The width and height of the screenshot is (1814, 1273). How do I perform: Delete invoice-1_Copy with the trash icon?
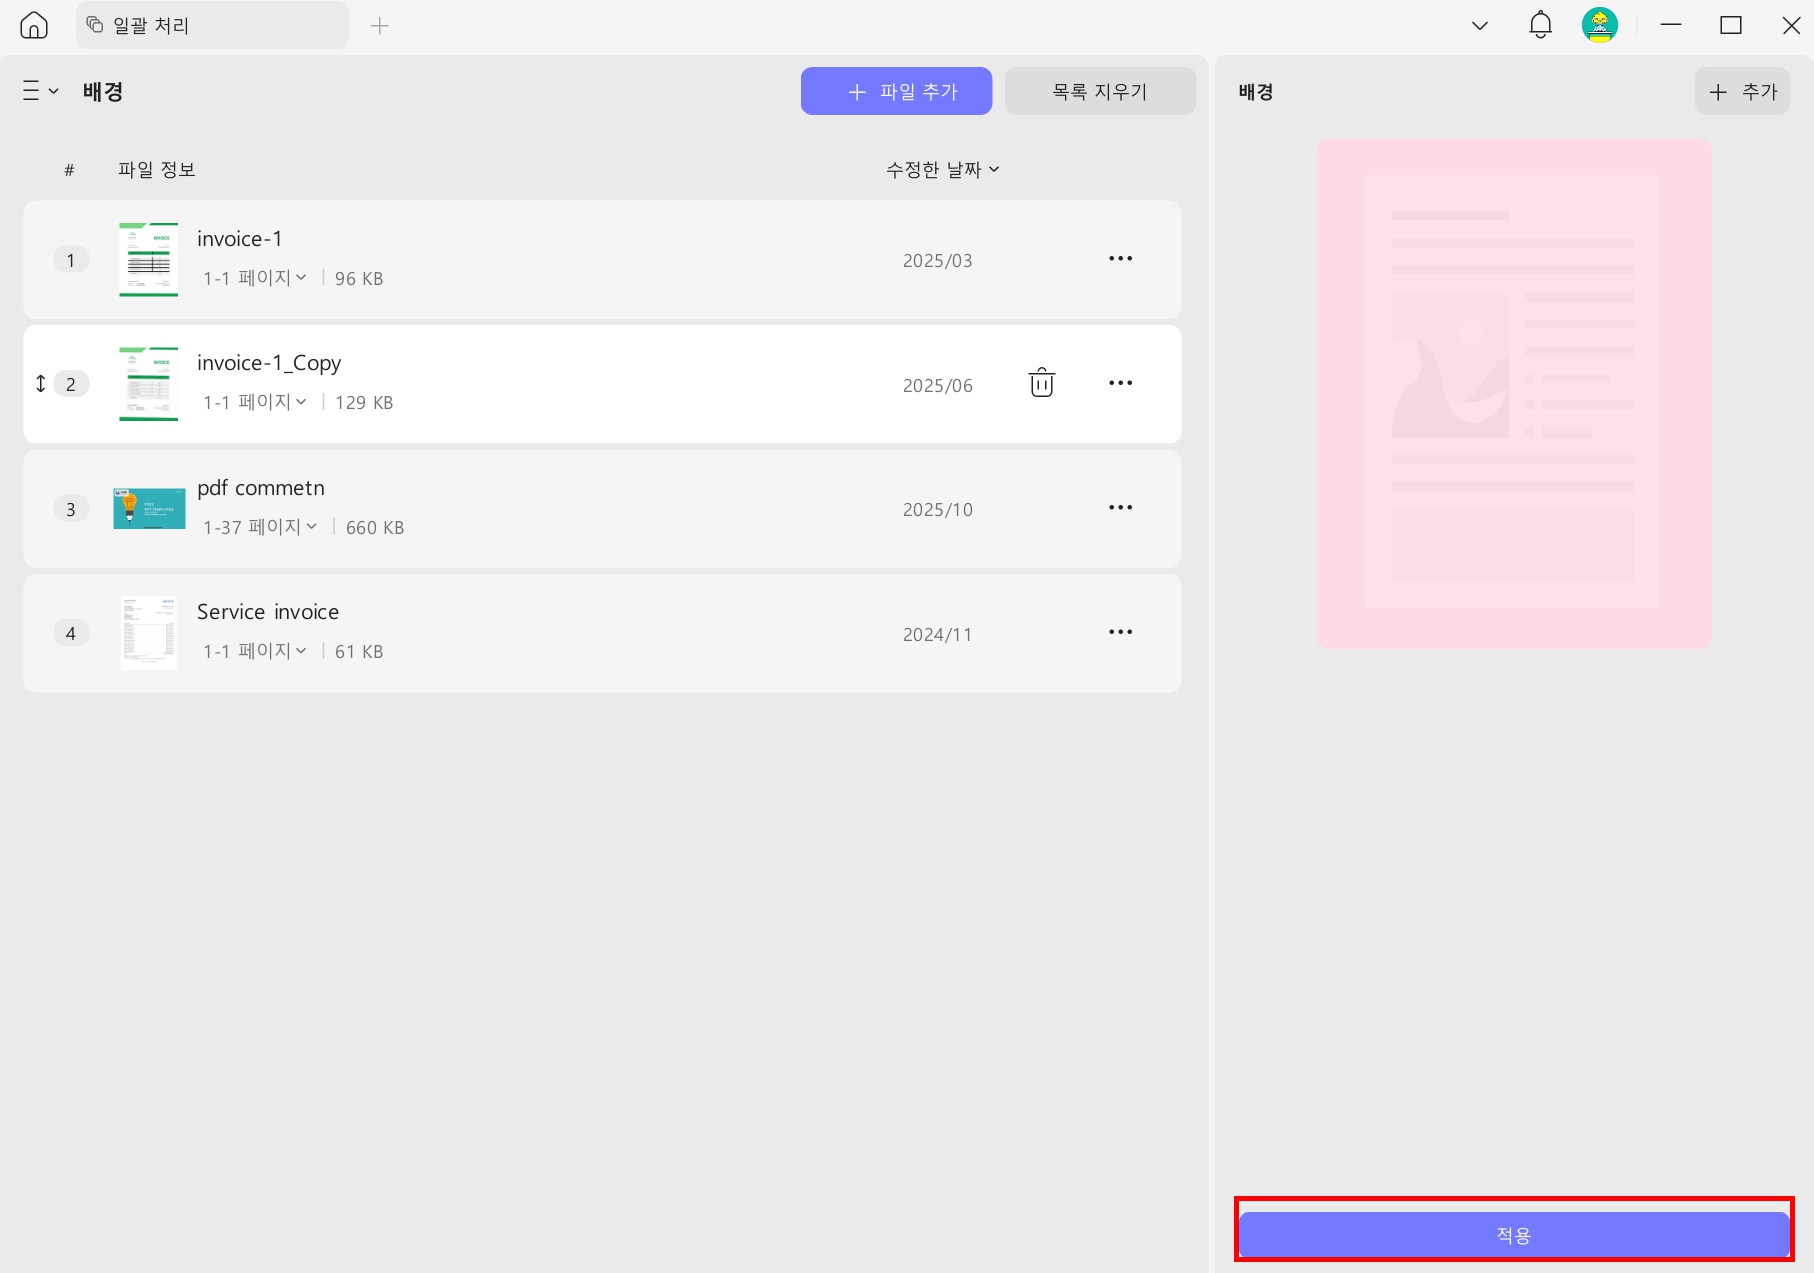(1042, 383)
